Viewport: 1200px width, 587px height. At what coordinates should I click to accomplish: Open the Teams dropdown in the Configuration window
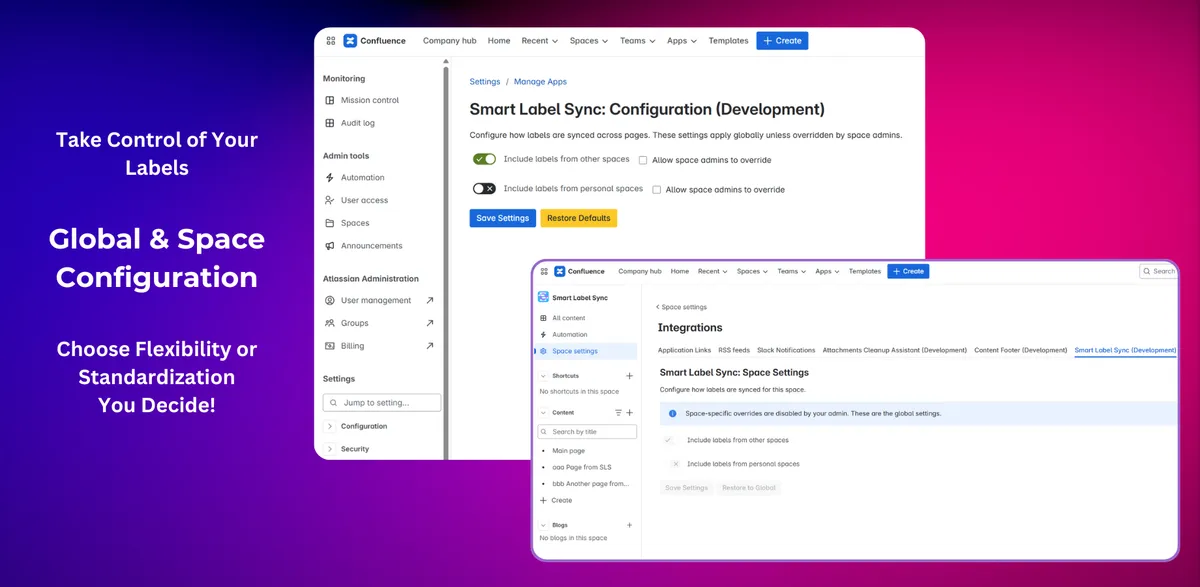(637, 41)
